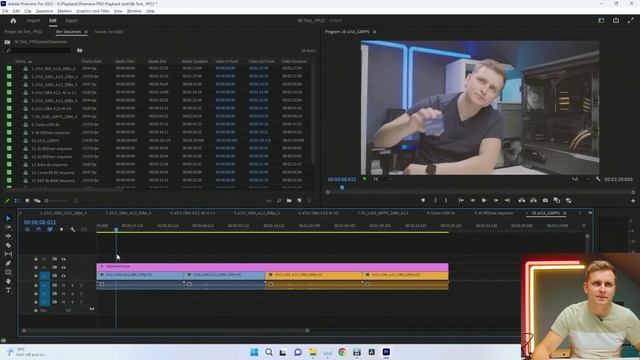Switch to the Source panel tab

tap(109, 31)
